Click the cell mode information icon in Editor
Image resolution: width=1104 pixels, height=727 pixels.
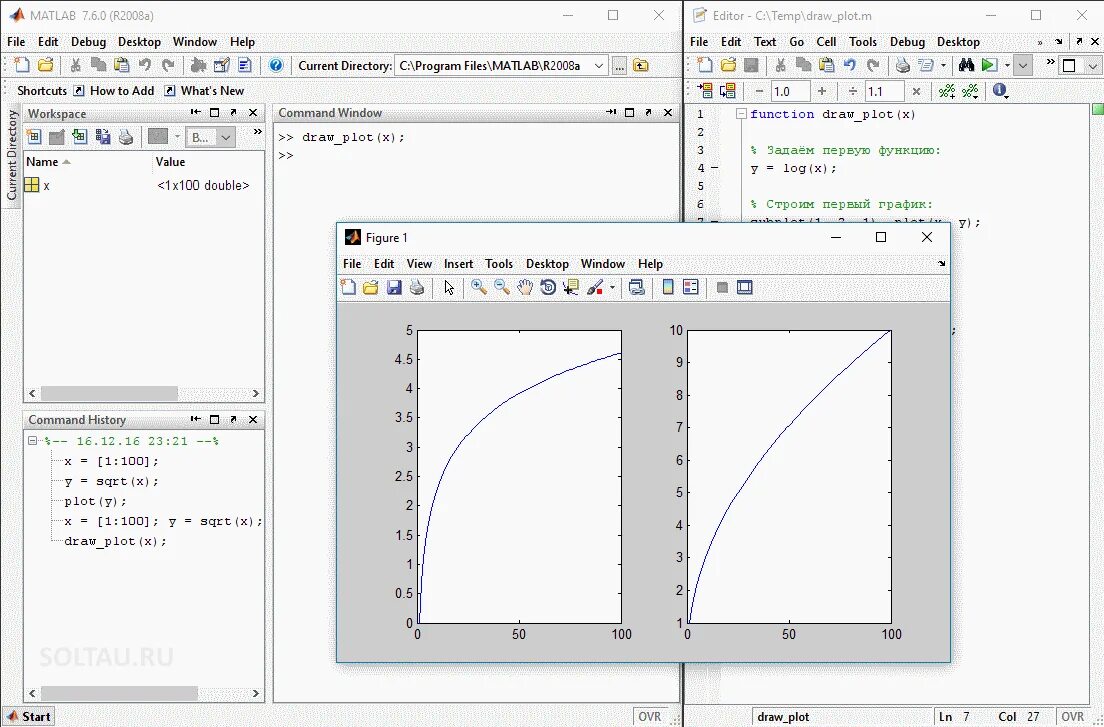pyautogui.click(x=1000, y=91)
